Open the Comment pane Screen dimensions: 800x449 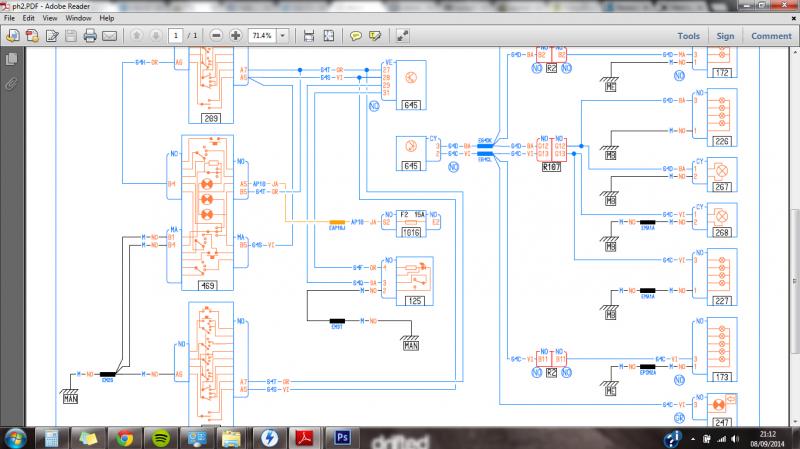pos(771,36)
